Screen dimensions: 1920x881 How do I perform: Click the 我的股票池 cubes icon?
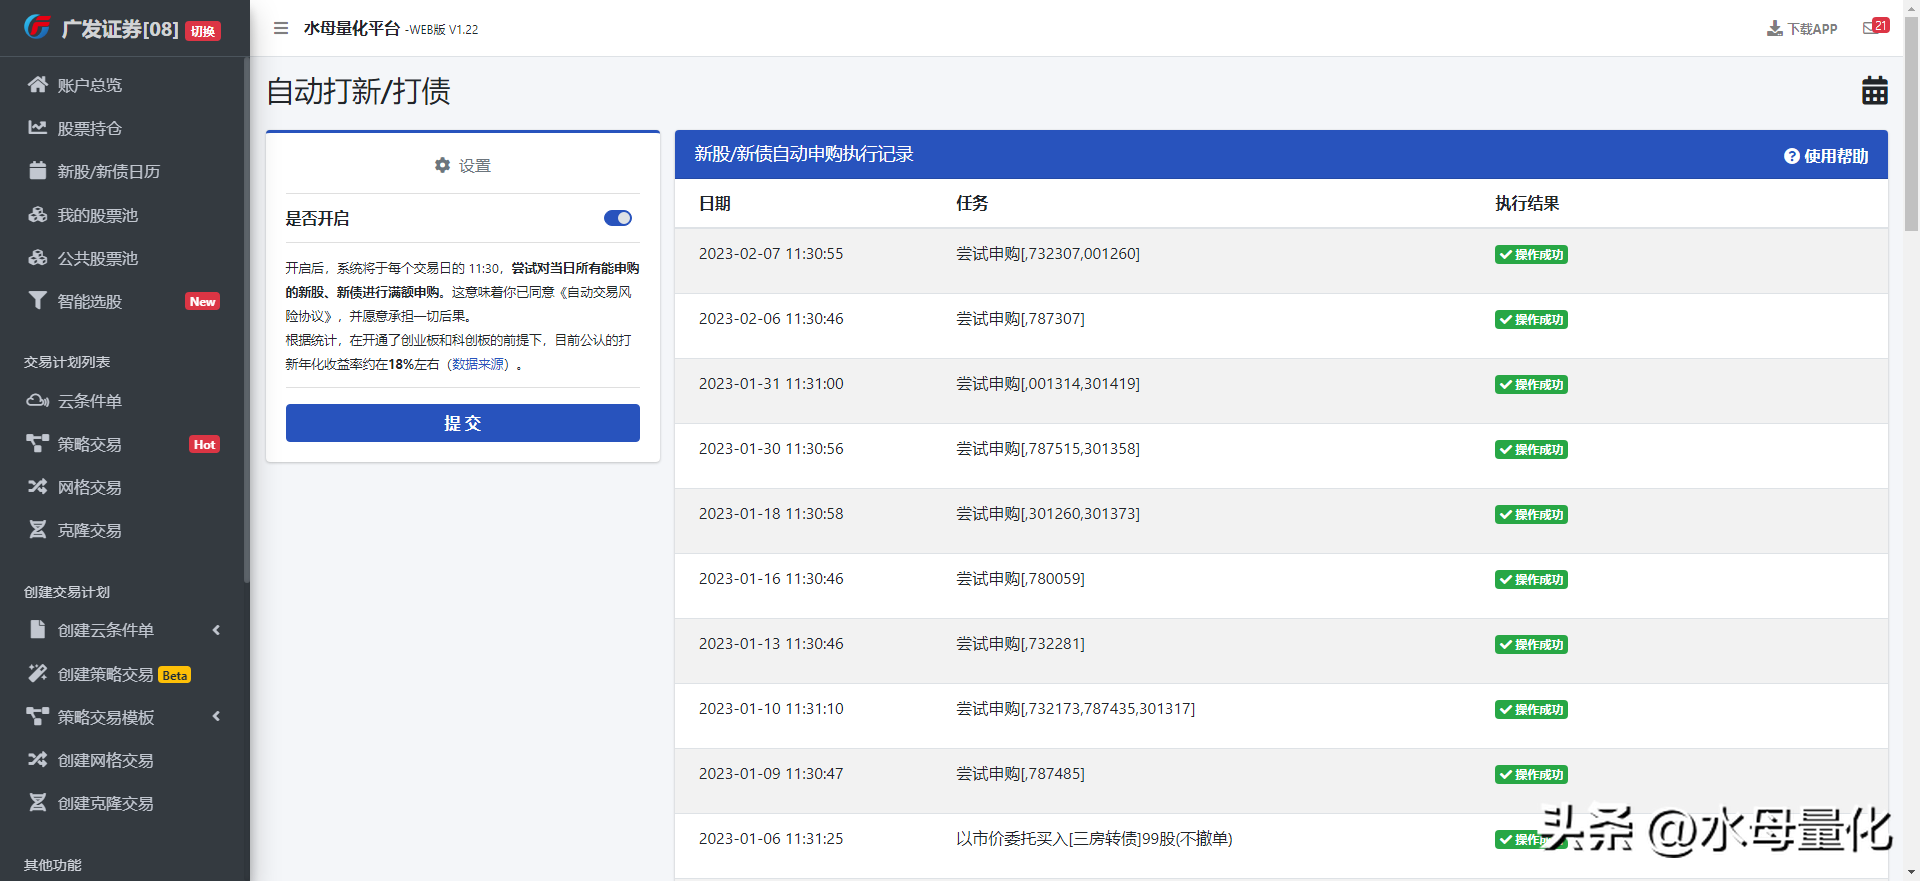click(x=38, y=215)
